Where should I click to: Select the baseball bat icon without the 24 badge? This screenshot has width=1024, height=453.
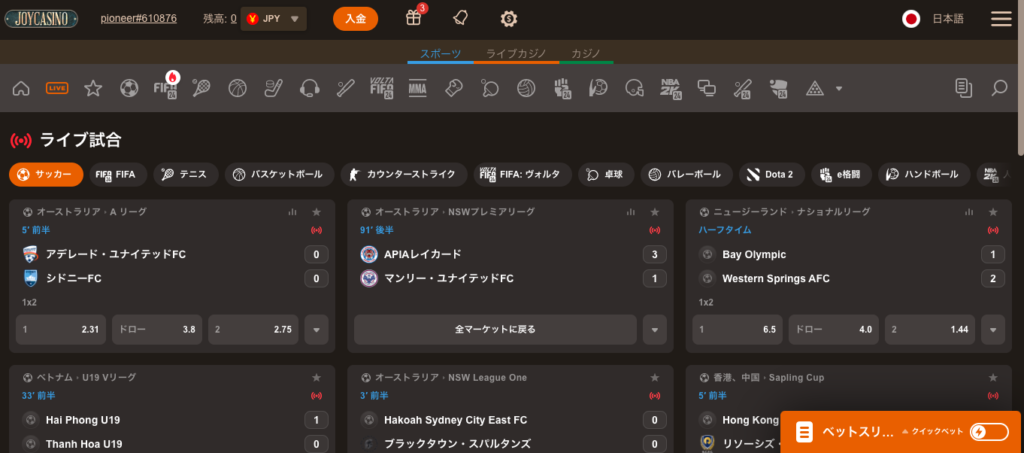[x=345, y=88]
